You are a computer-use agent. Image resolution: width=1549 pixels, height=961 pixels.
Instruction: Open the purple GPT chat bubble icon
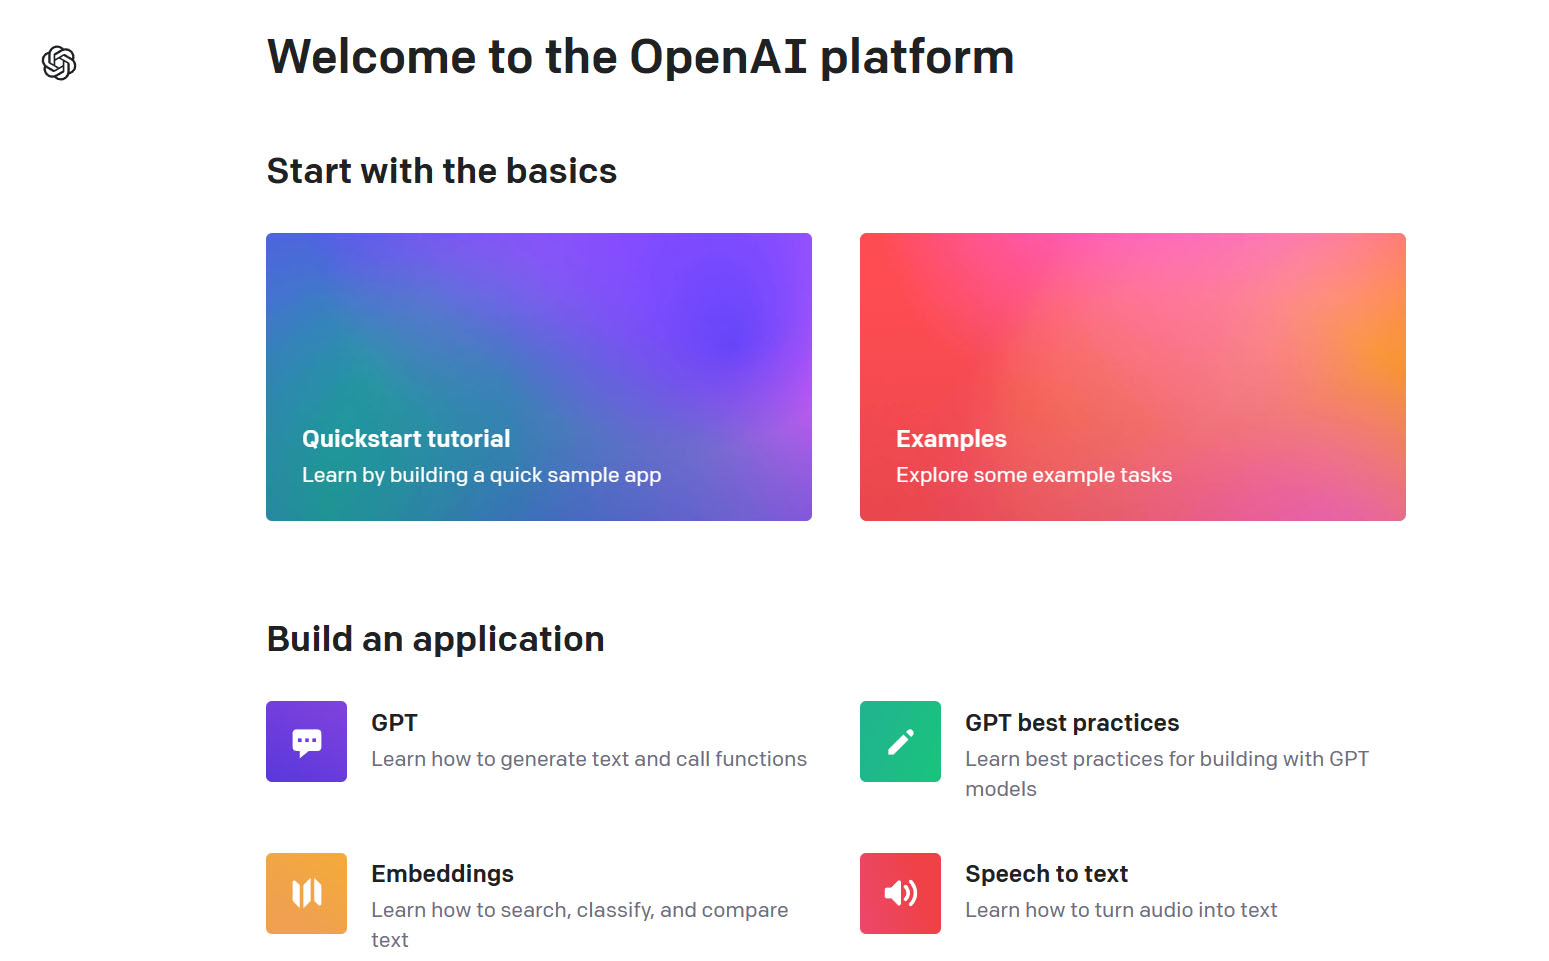[x=306, y=741]
